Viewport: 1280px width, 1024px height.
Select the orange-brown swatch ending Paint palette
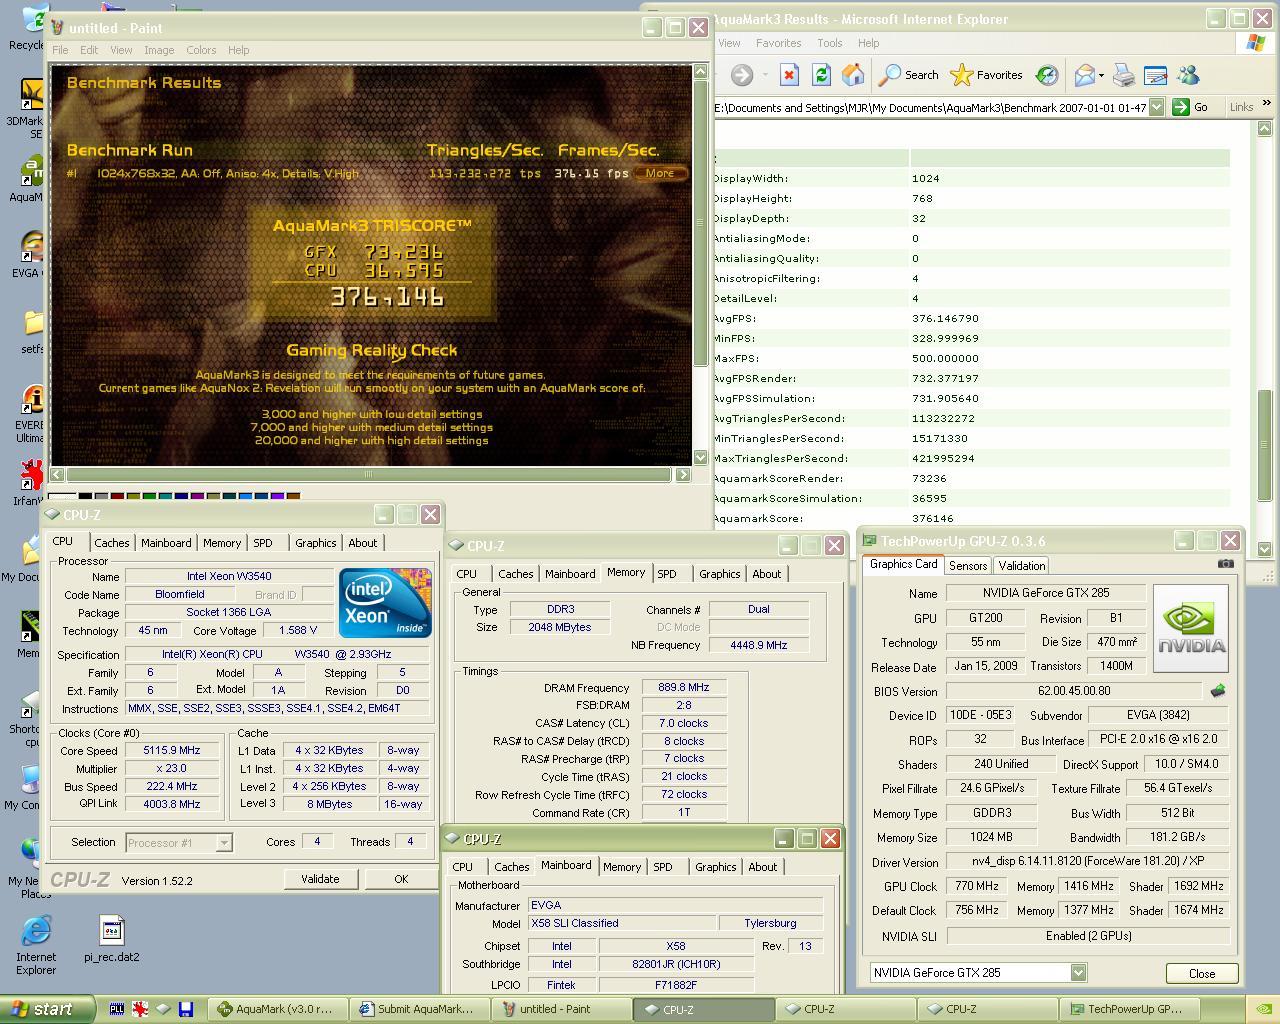[293, 495]
